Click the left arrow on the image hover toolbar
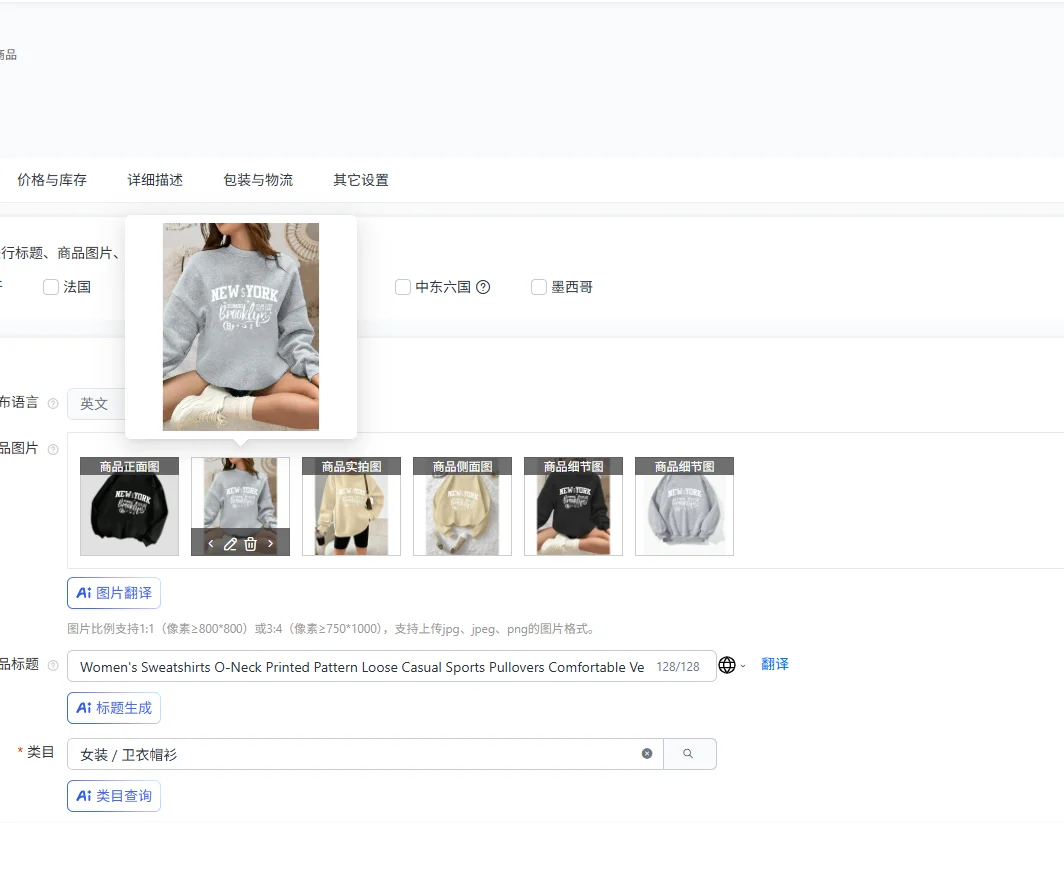This screenshot has width=1064, height=892. point(210,544)
